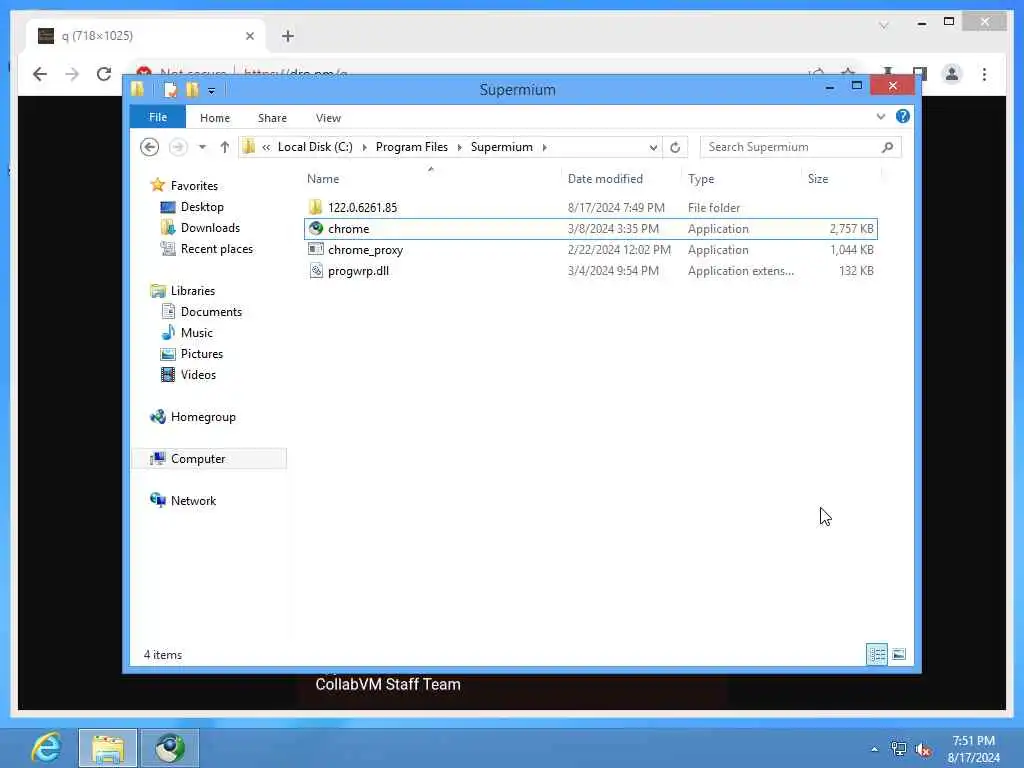
Task: Open the Videos library
Action: 198,374
